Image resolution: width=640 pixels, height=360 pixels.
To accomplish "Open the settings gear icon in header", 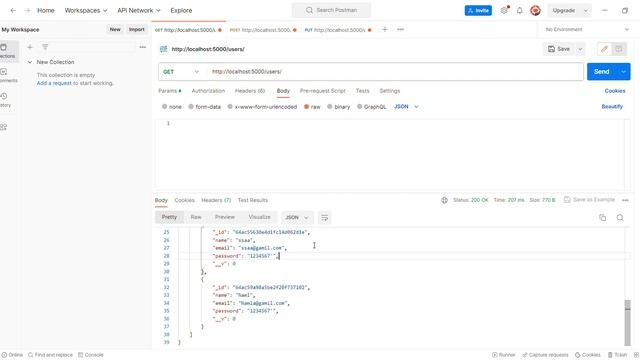I will tap(504, 11).
